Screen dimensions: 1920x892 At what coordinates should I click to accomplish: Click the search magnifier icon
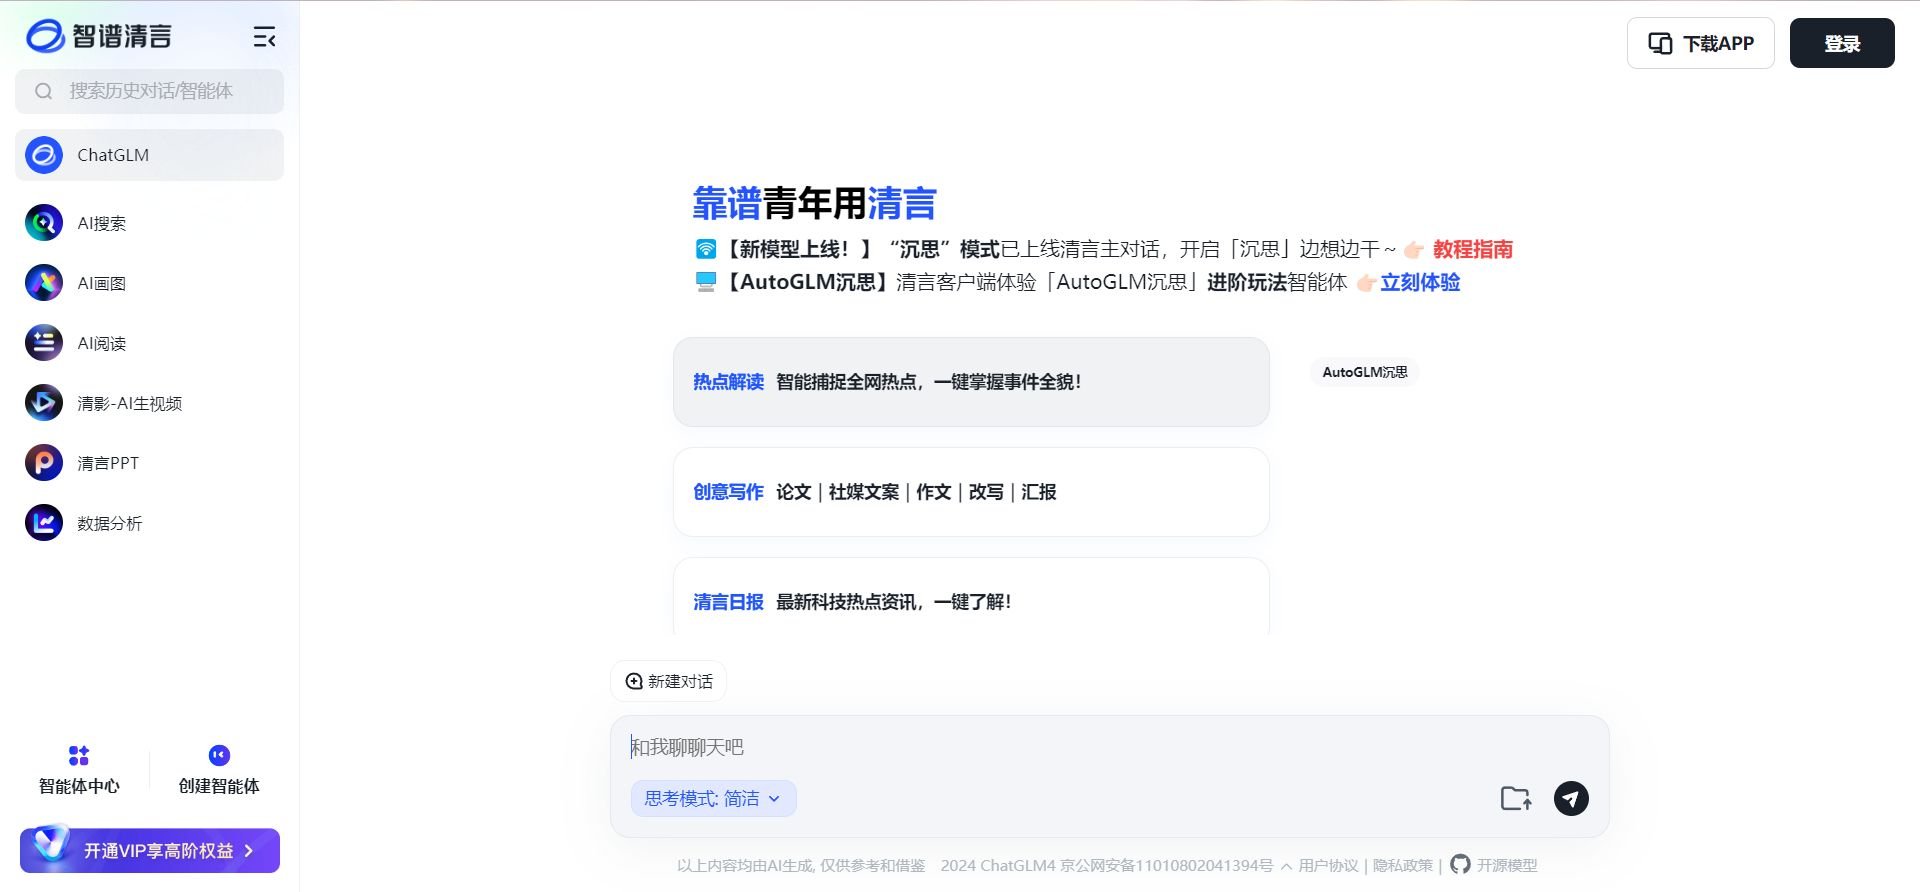43,91
